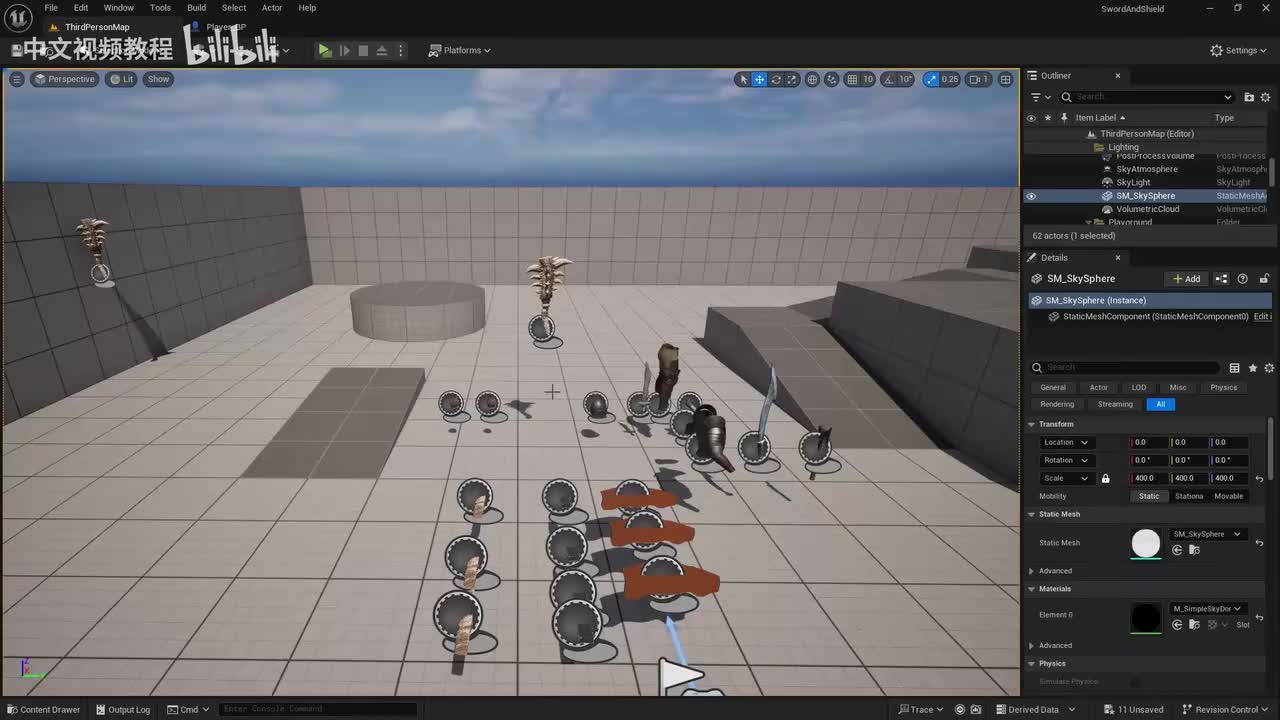The width and height of the screenshot is (1280, 720).
Task: Click the Add component button in Details
Action: point(1186,279)
